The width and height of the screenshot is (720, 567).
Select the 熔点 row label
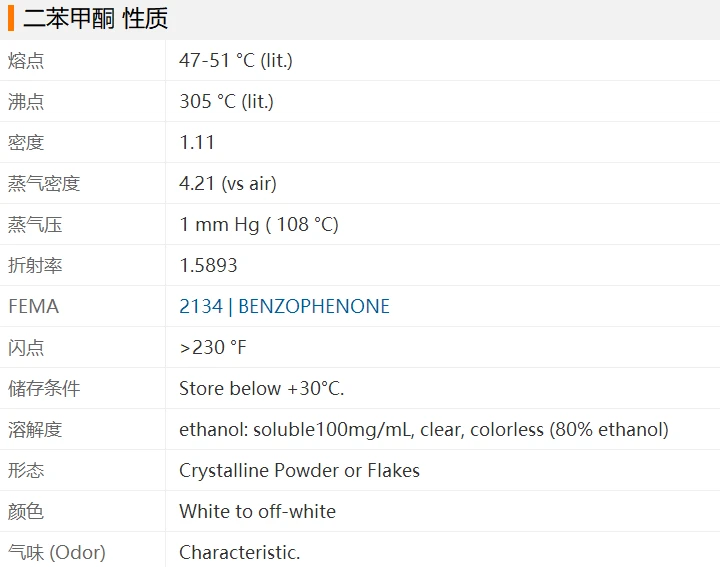click(26, 61)
